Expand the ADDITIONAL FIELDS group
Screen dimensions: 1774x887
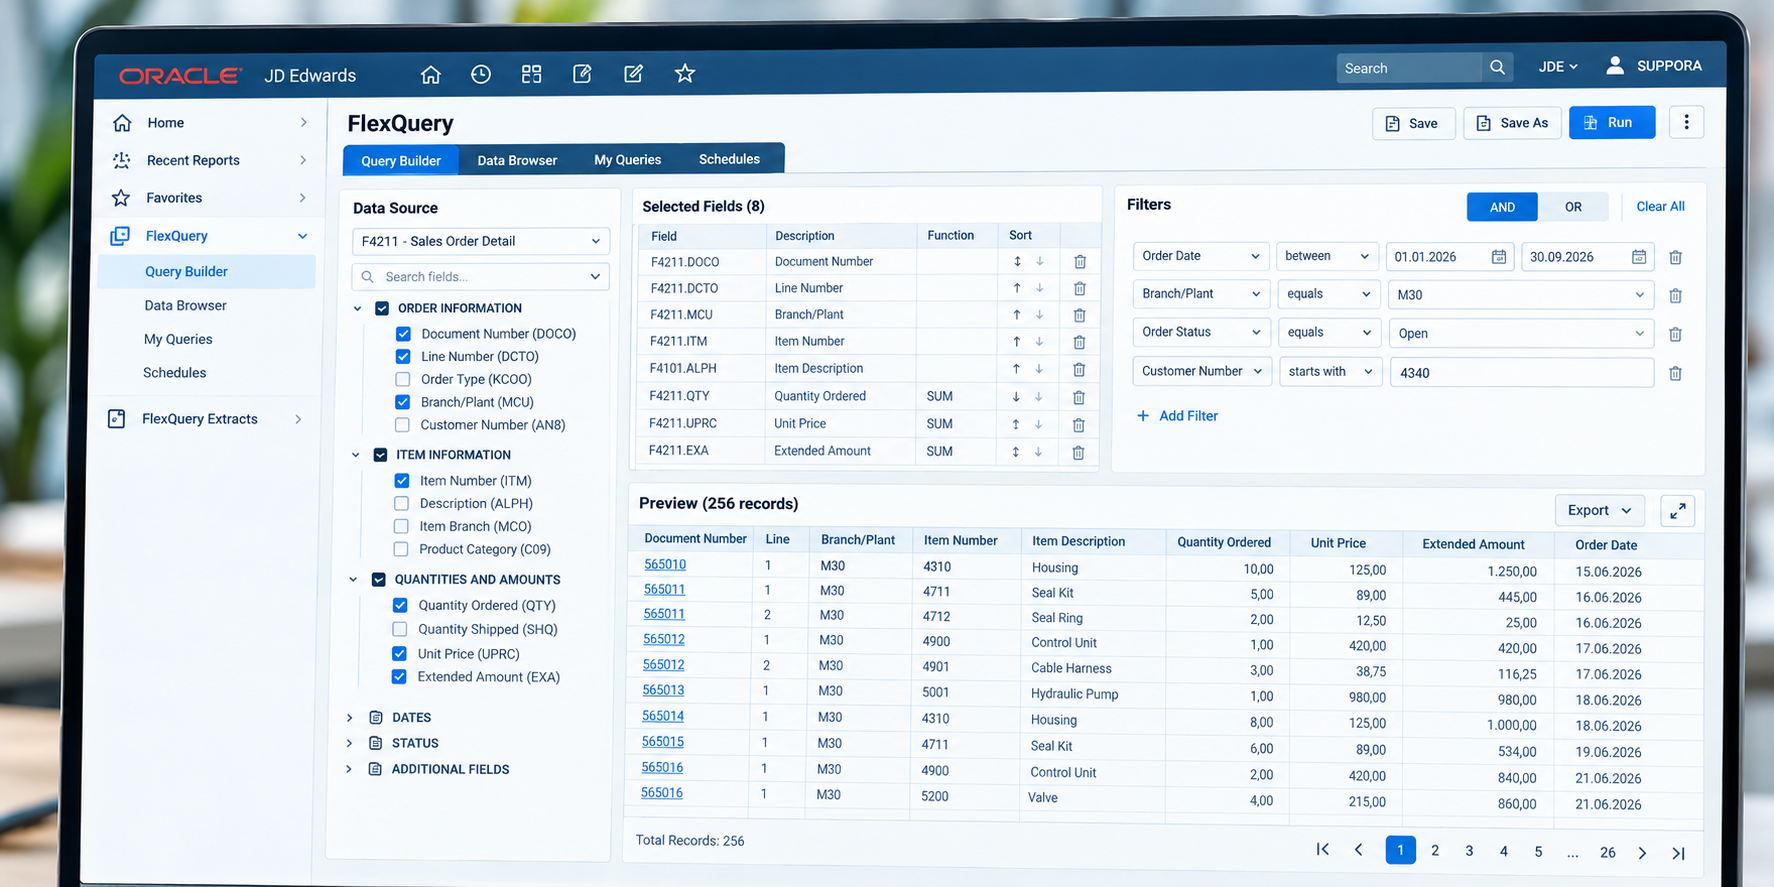tap(349, 769)
